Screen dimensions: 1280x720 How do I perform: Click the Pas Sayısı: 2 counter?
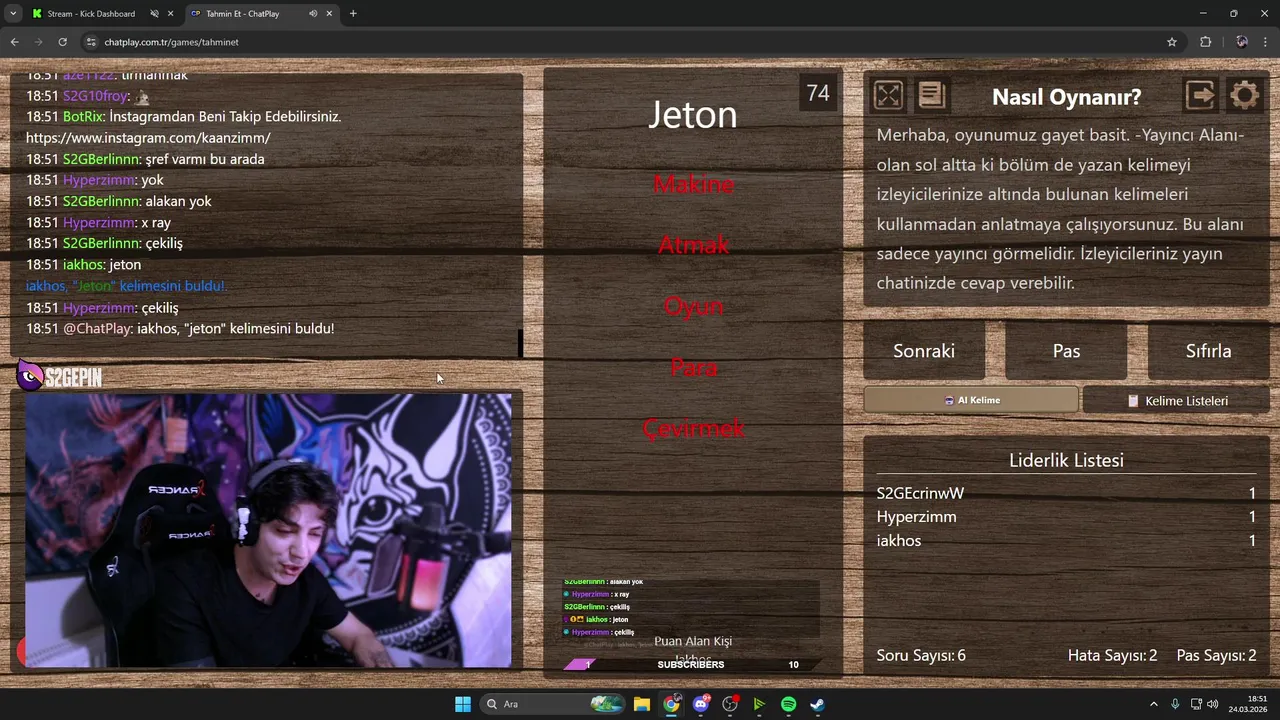pos(1216,656)
